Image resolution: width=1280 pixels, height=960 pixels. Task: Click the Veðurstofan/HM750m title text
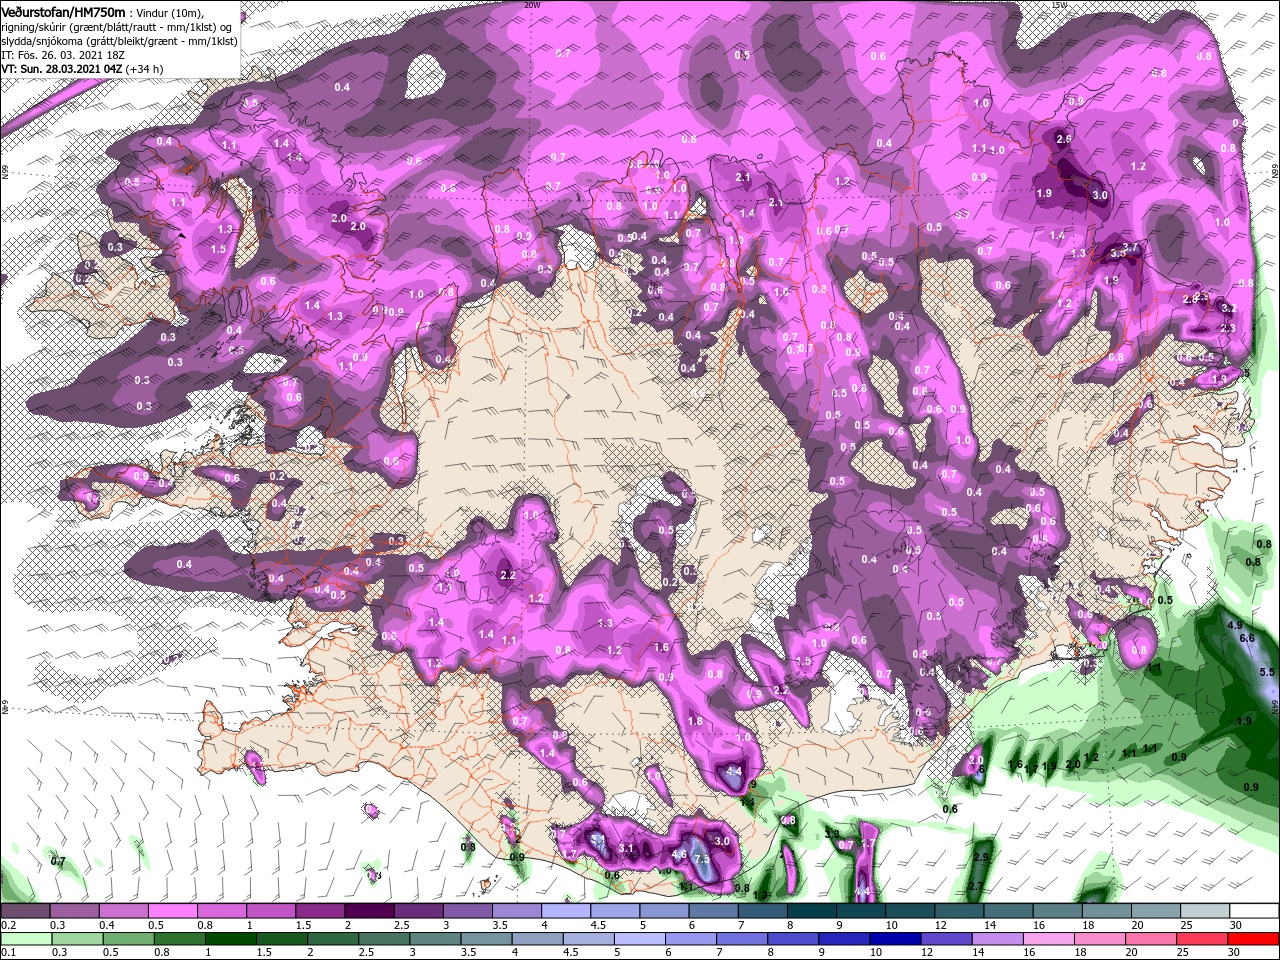(64, 11)
